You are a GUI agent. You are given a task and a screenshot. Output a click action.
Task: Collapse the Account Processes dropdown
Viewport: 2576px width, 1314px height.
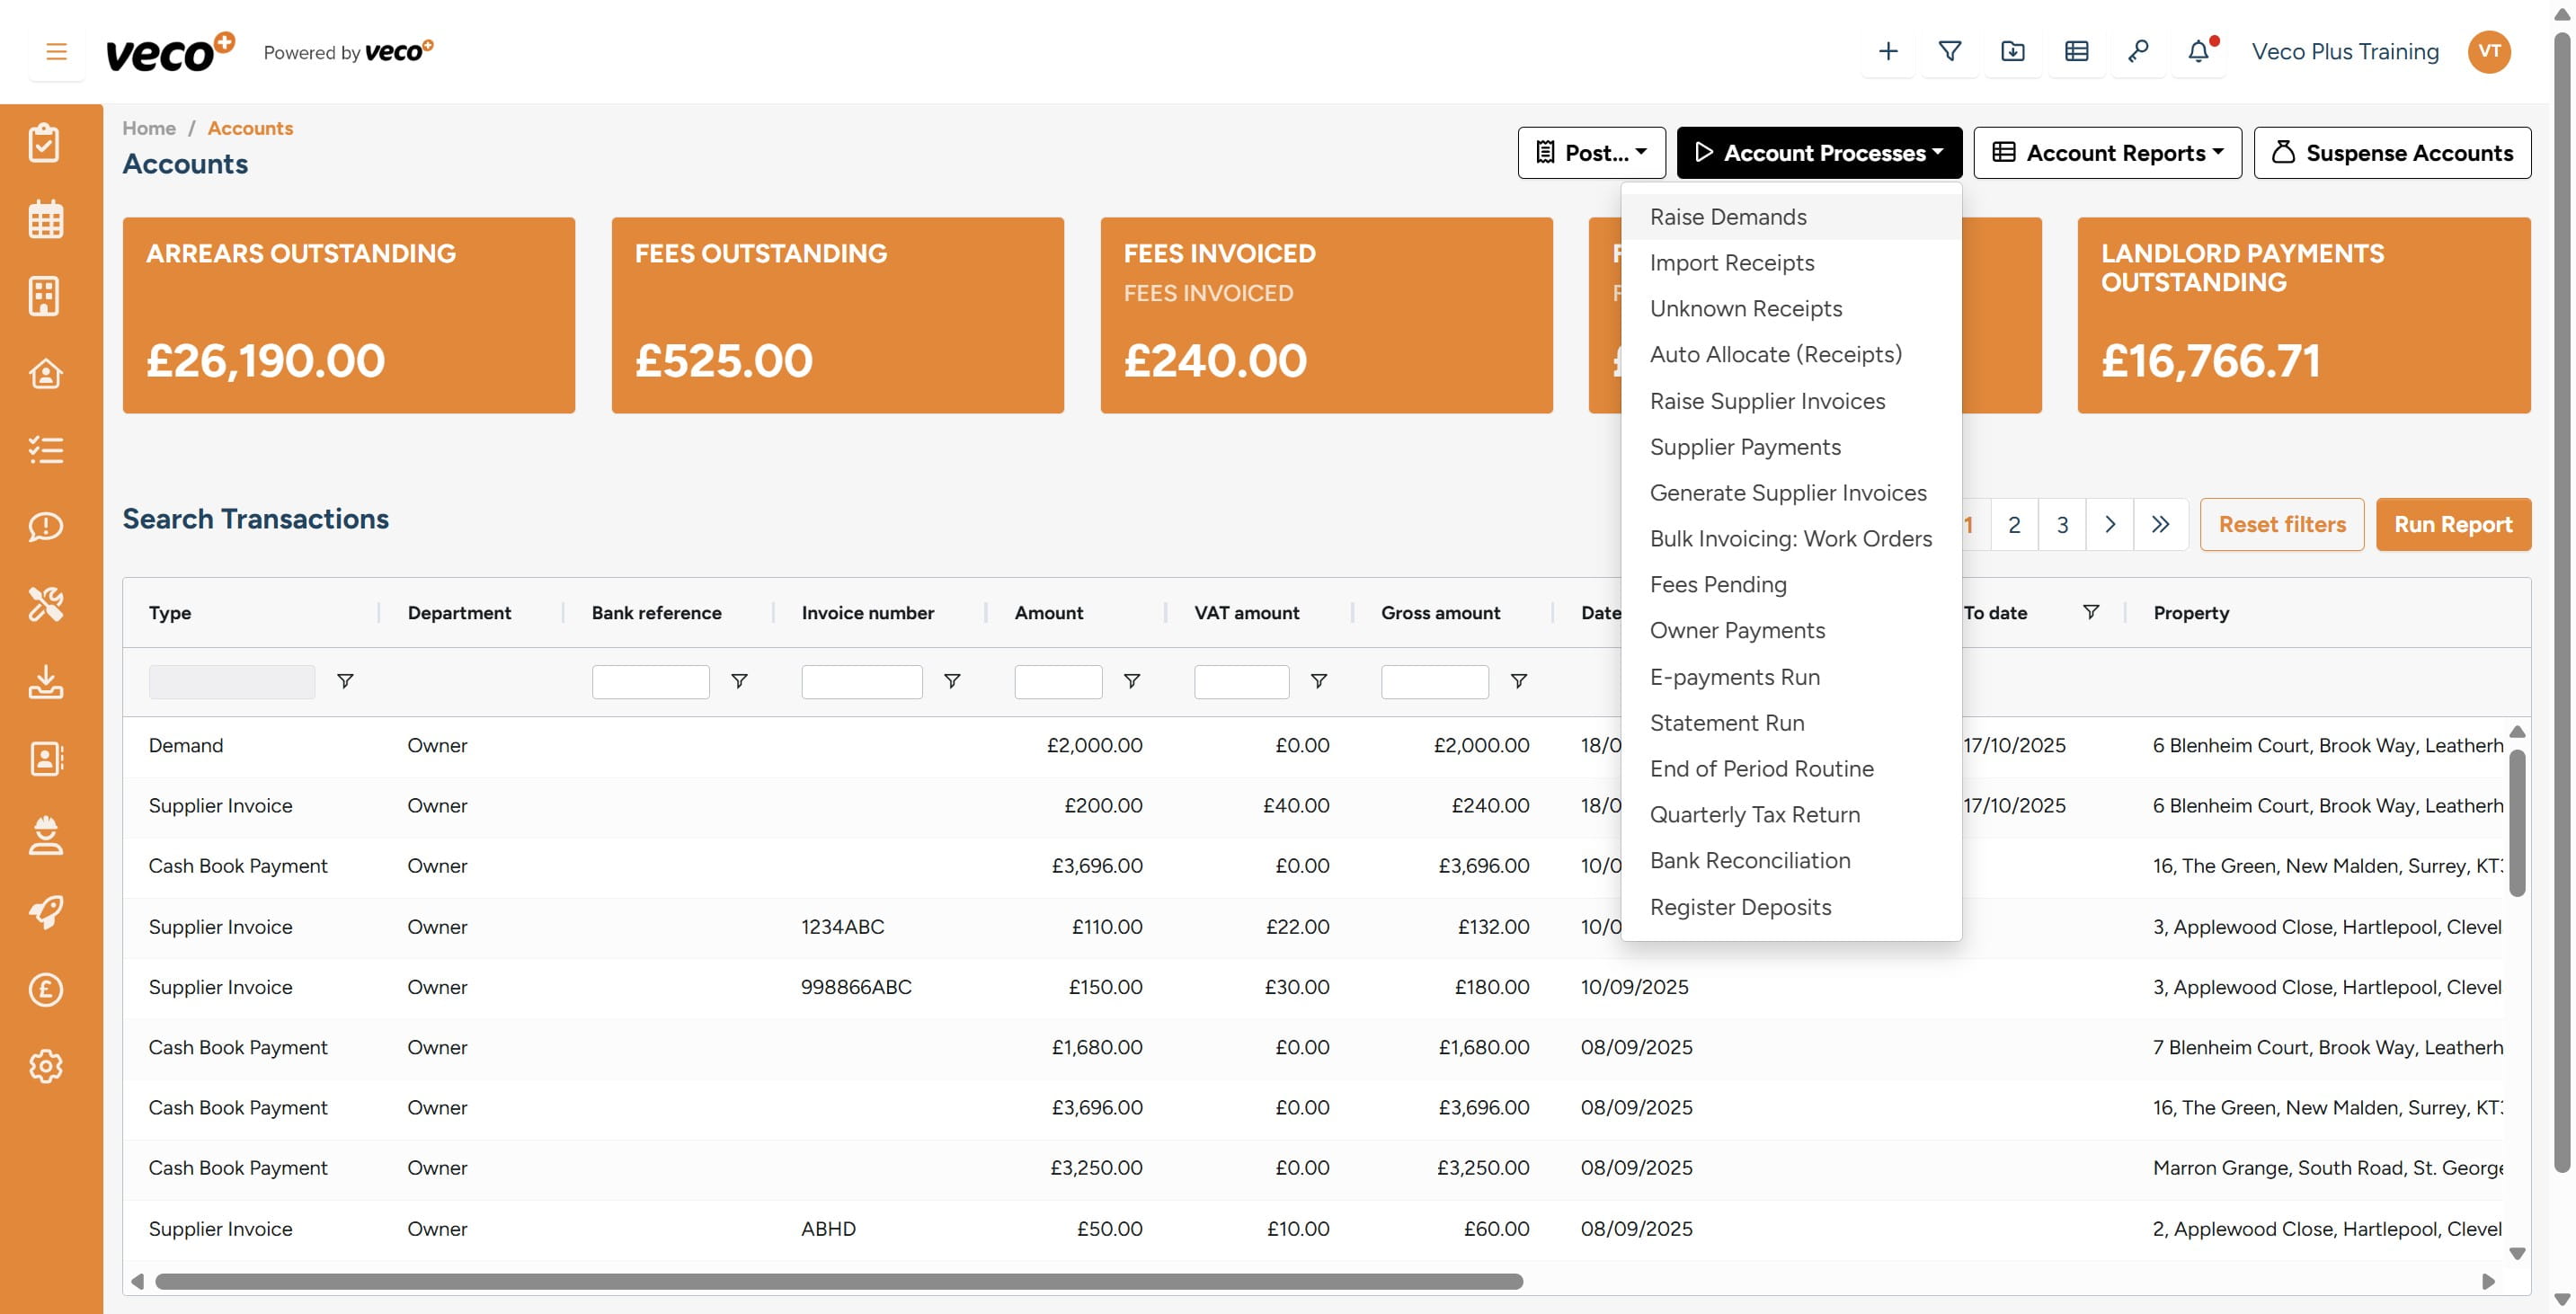1818,153
